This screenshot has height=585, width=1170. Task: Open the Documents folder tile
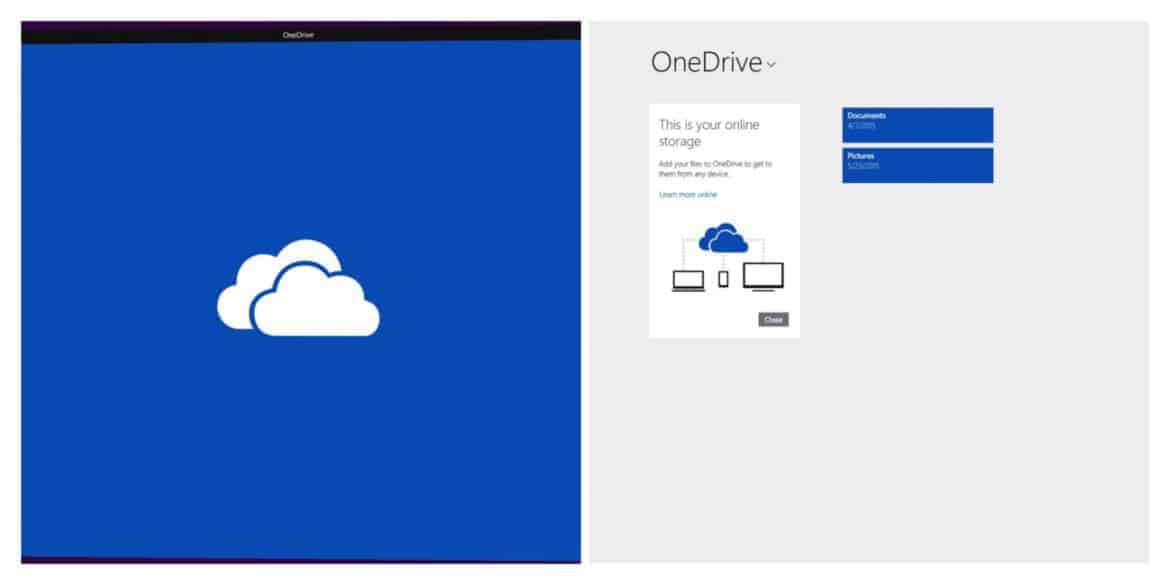coord(918,125)
